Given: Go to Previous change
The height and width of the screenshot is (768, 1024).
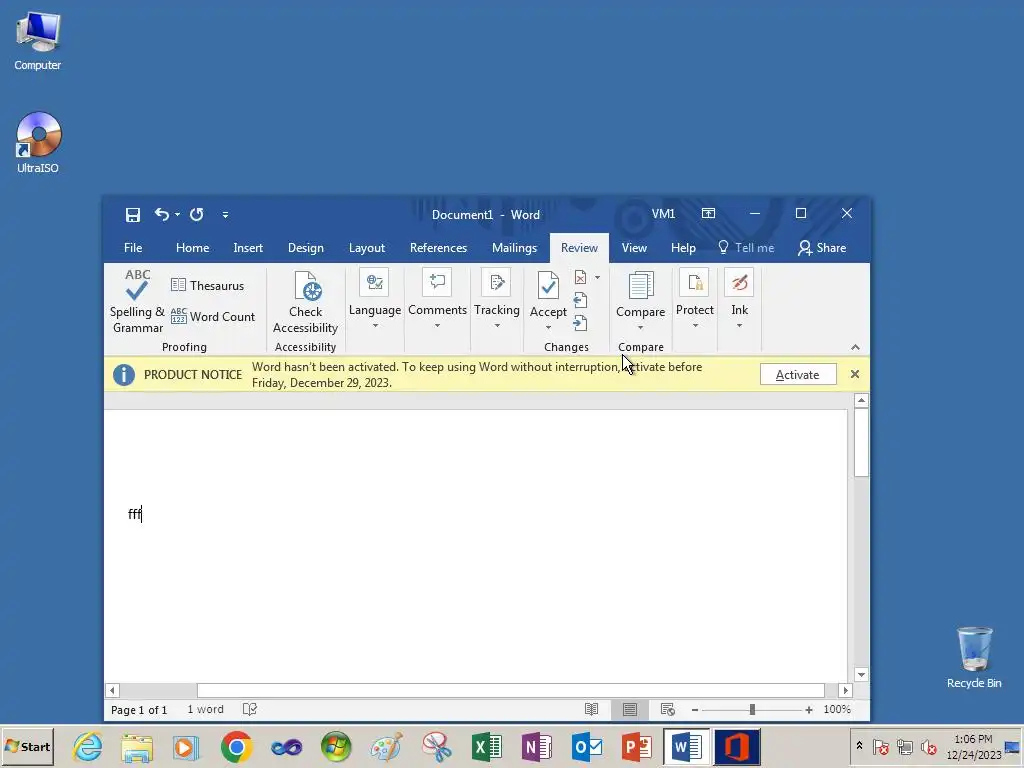Looking at the screenshot, I should point(581,300).
